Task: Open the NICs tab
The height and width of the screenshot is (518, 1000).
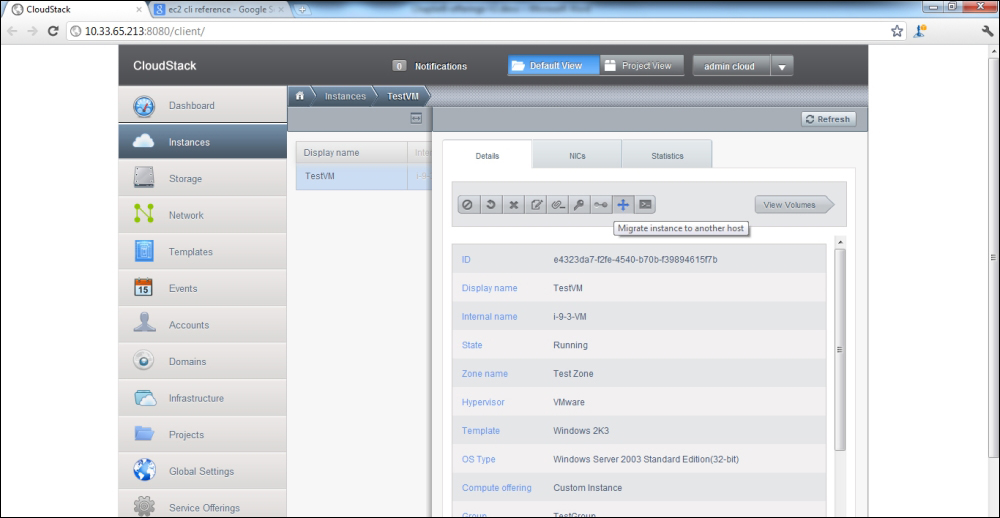Action: [577, 156]
